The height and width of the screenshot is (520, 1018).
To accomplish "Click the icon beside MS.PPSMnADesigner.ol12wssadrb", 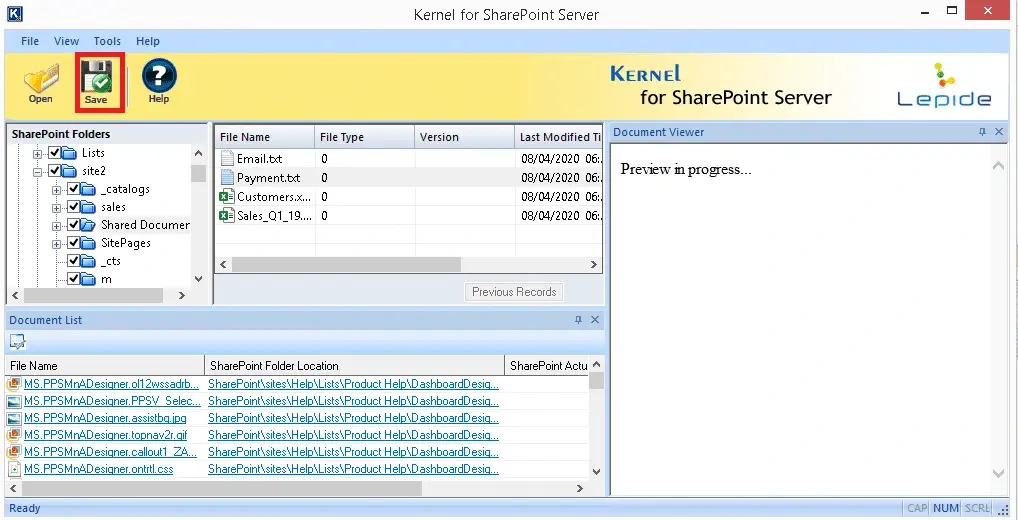I will point(14,384).
